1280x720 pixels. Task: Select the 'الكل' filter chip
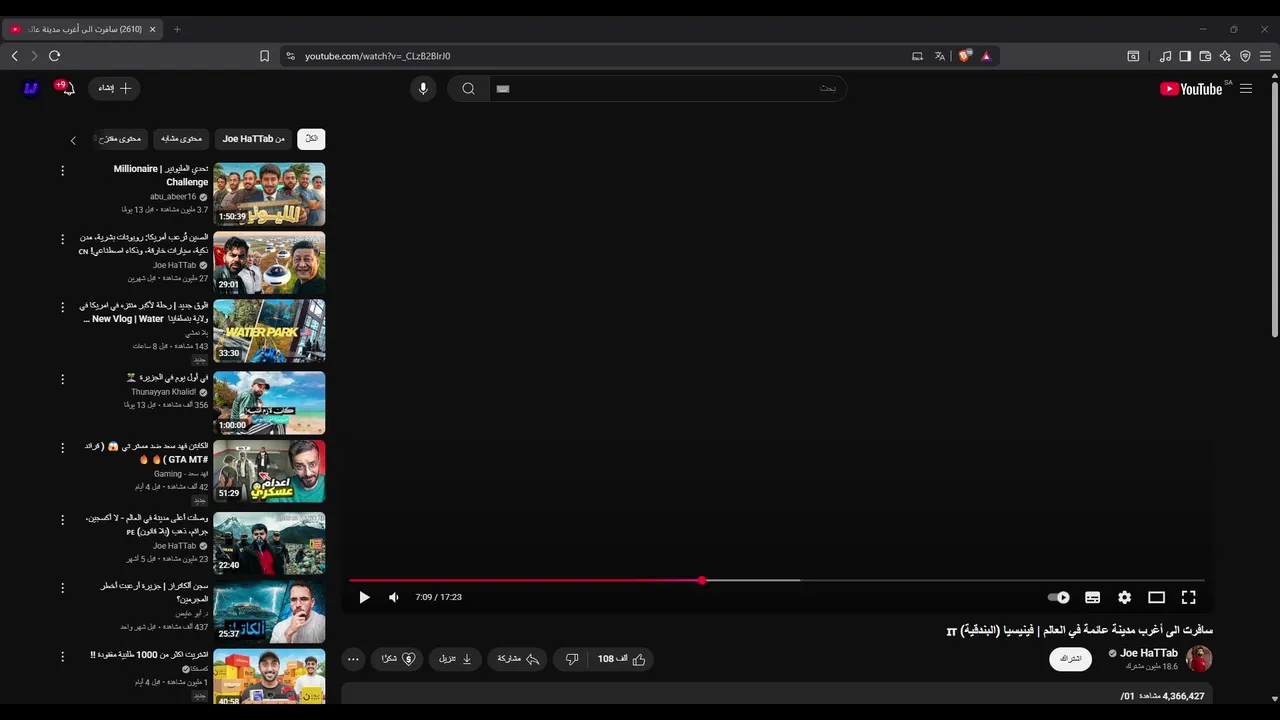click(311, 139)
